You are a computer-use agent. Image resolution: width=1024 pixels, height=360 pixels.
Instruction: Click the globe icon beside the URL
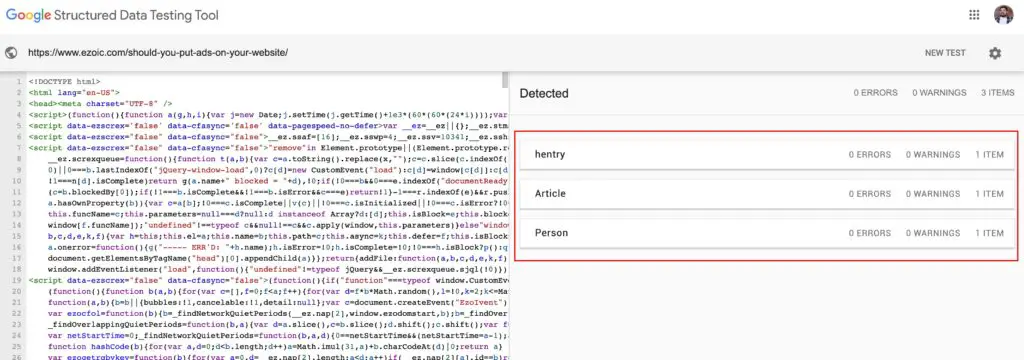click(x=10, y=53)
